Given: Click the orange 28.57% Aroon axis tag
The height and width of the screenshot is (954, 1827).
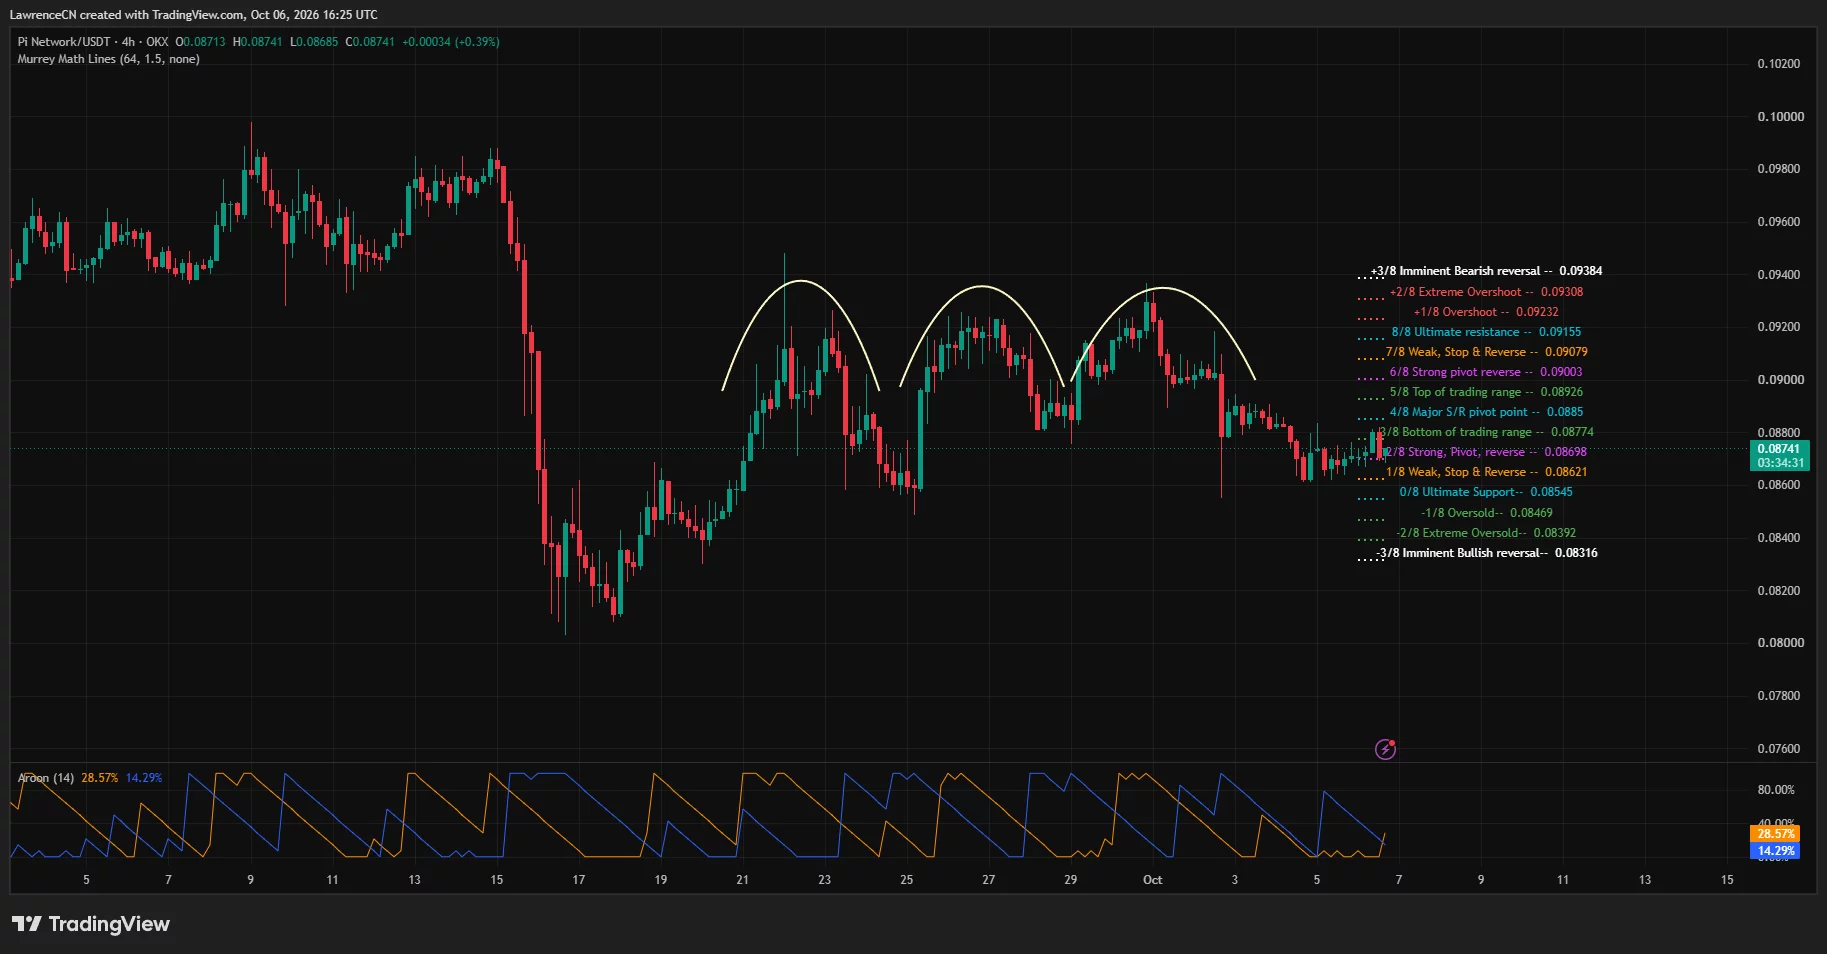Looking at the screenshot, I should [1776, 834].
